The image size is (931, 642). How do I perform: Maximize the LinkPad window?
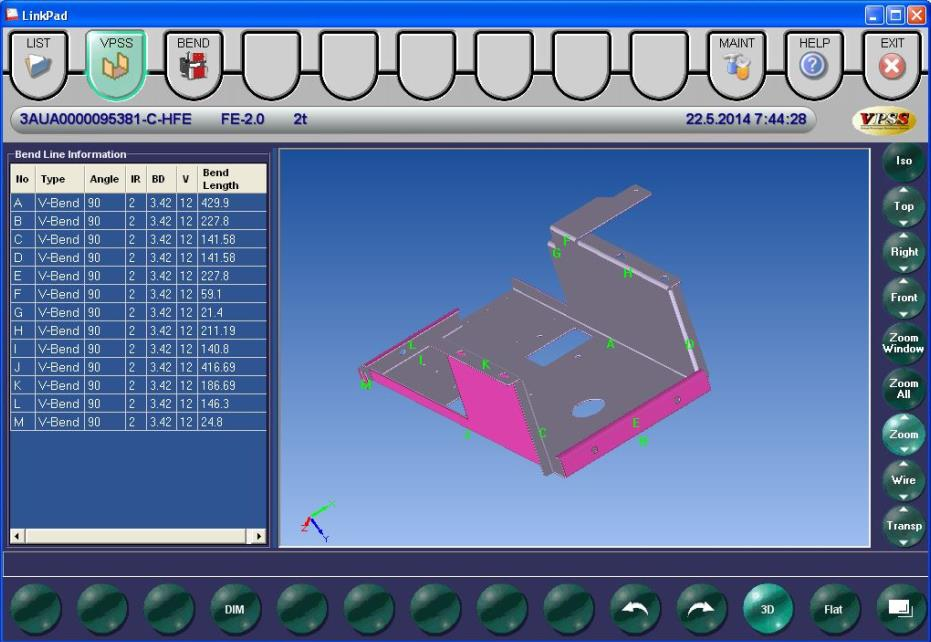tap(895, 15)
